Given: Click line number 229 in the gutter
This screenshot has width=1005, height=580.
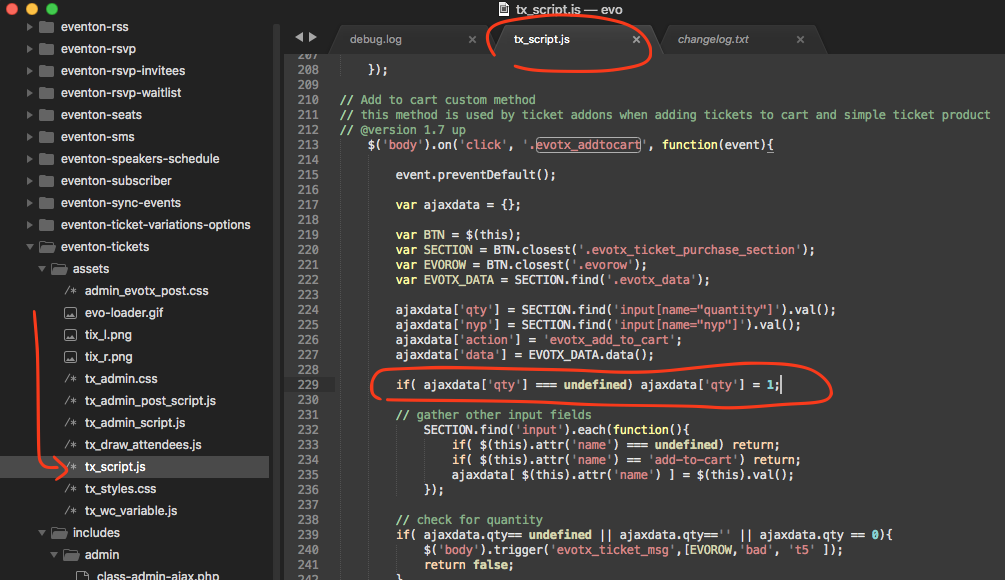Looking at the screenshot, I should pos(307,385).
